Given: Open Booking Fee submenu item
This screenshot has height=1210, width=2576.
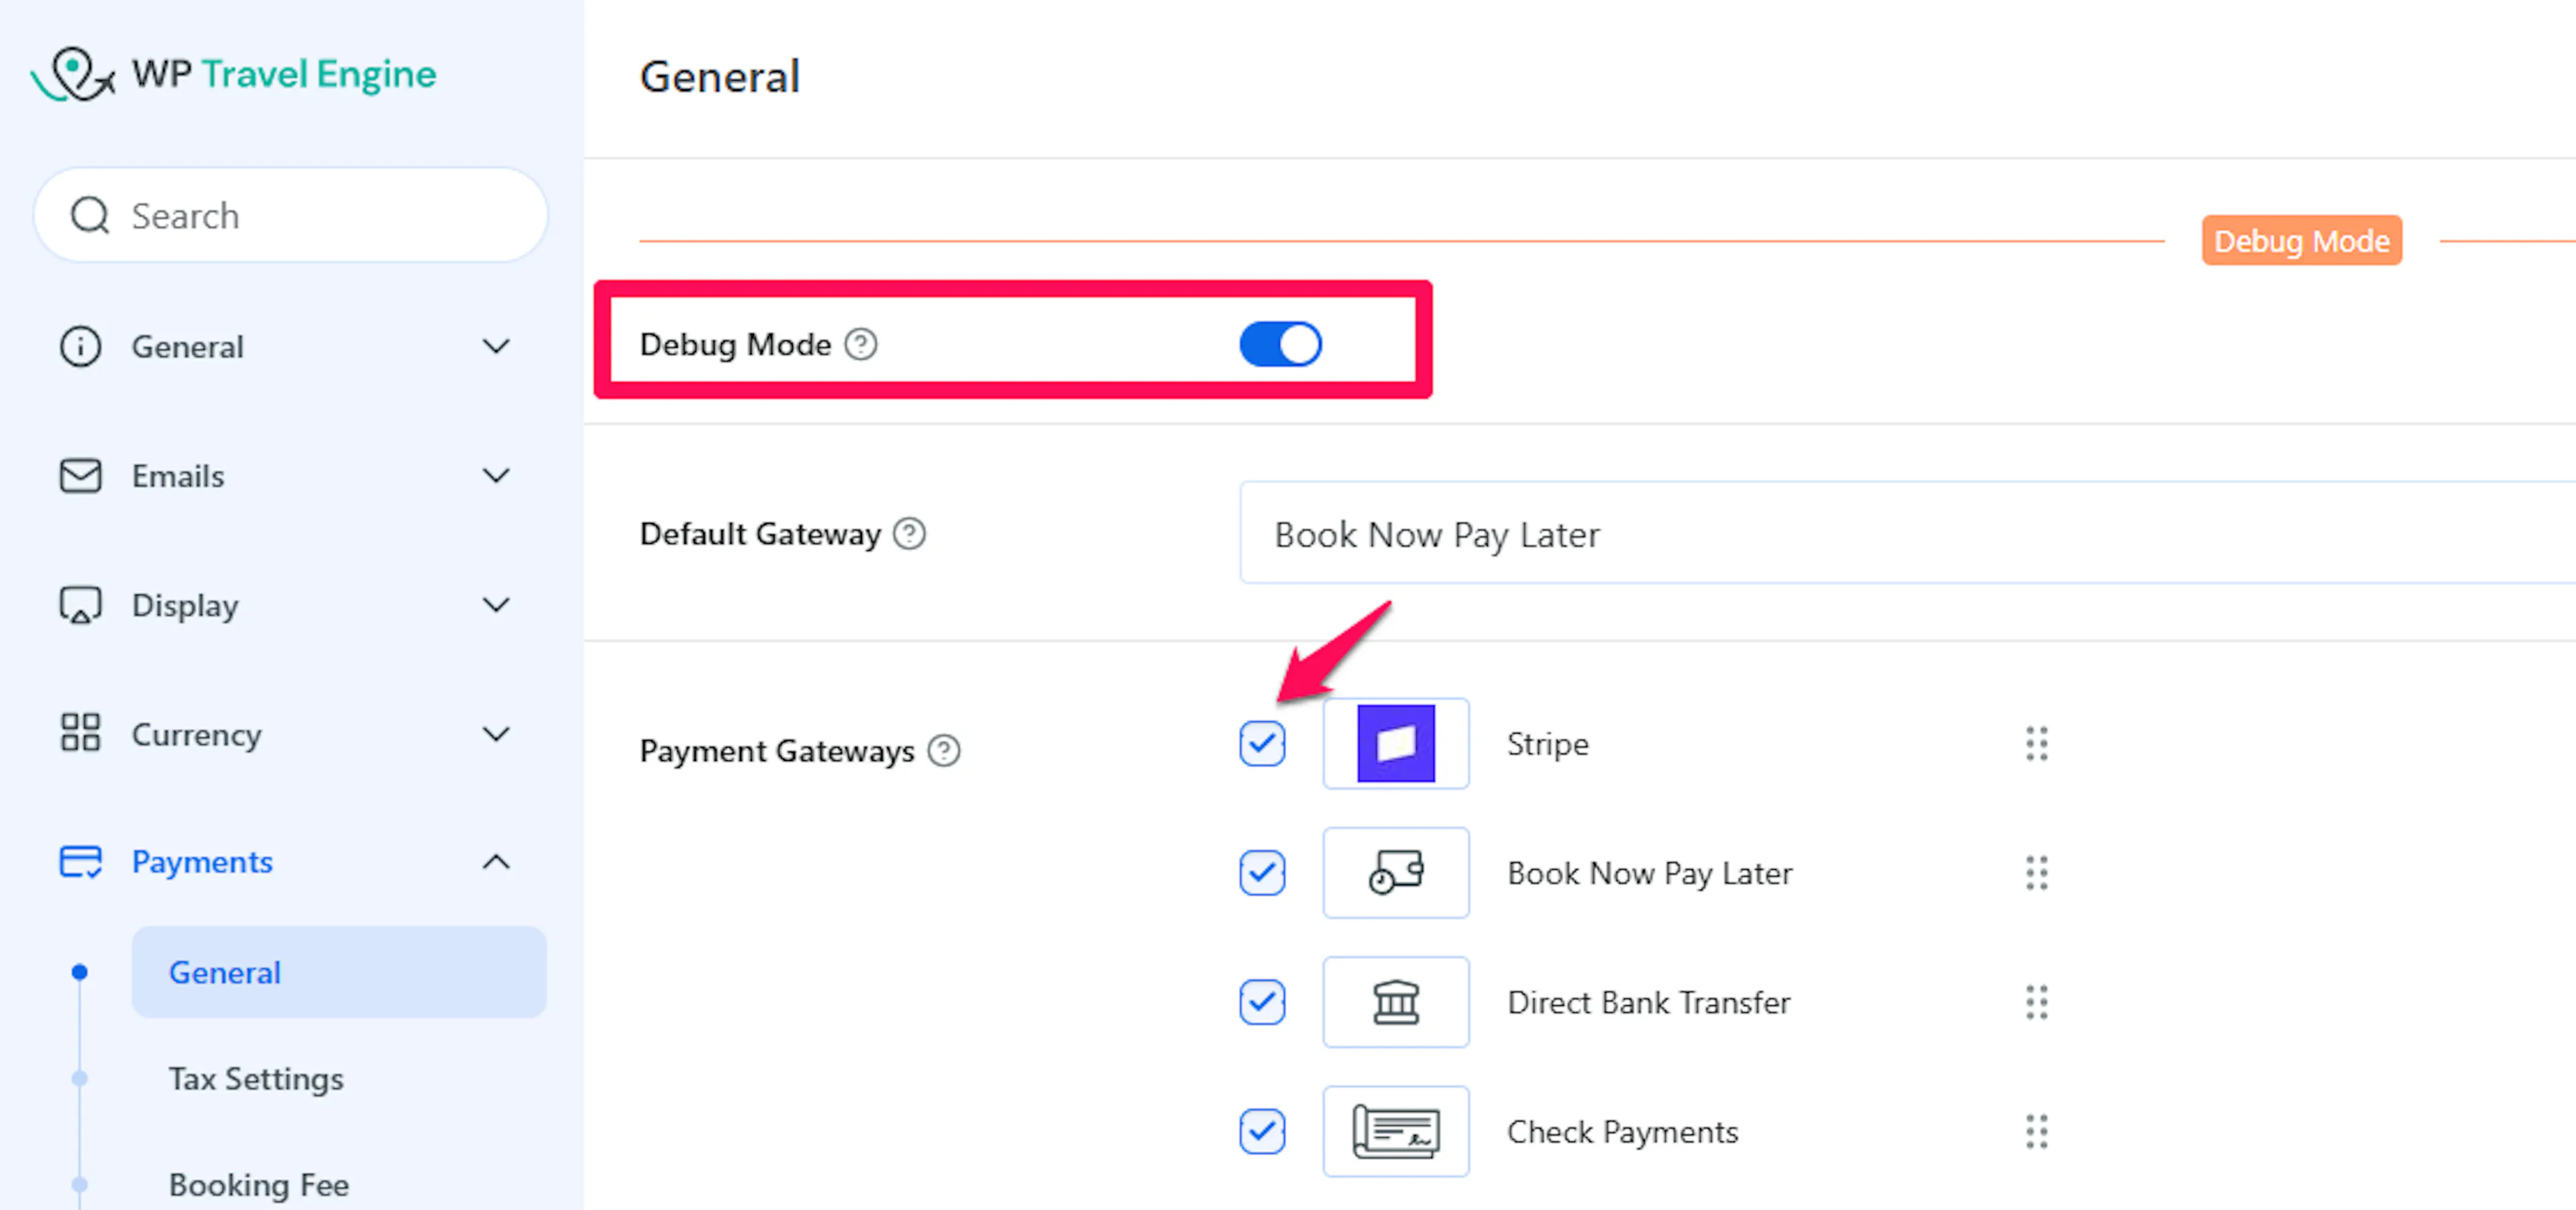Looking at the screenshot, I should coord(259,1184).
